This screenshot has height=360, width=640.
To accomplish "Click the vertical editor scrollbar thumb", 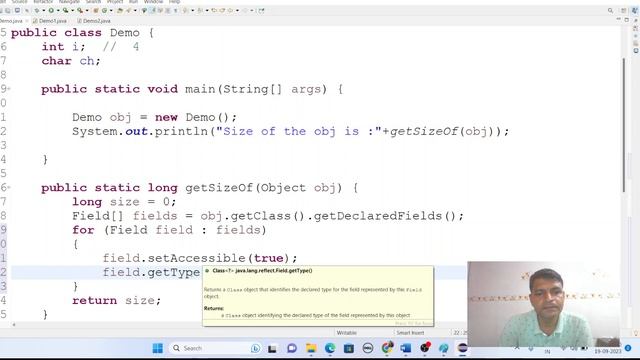I will click(624, 125).
